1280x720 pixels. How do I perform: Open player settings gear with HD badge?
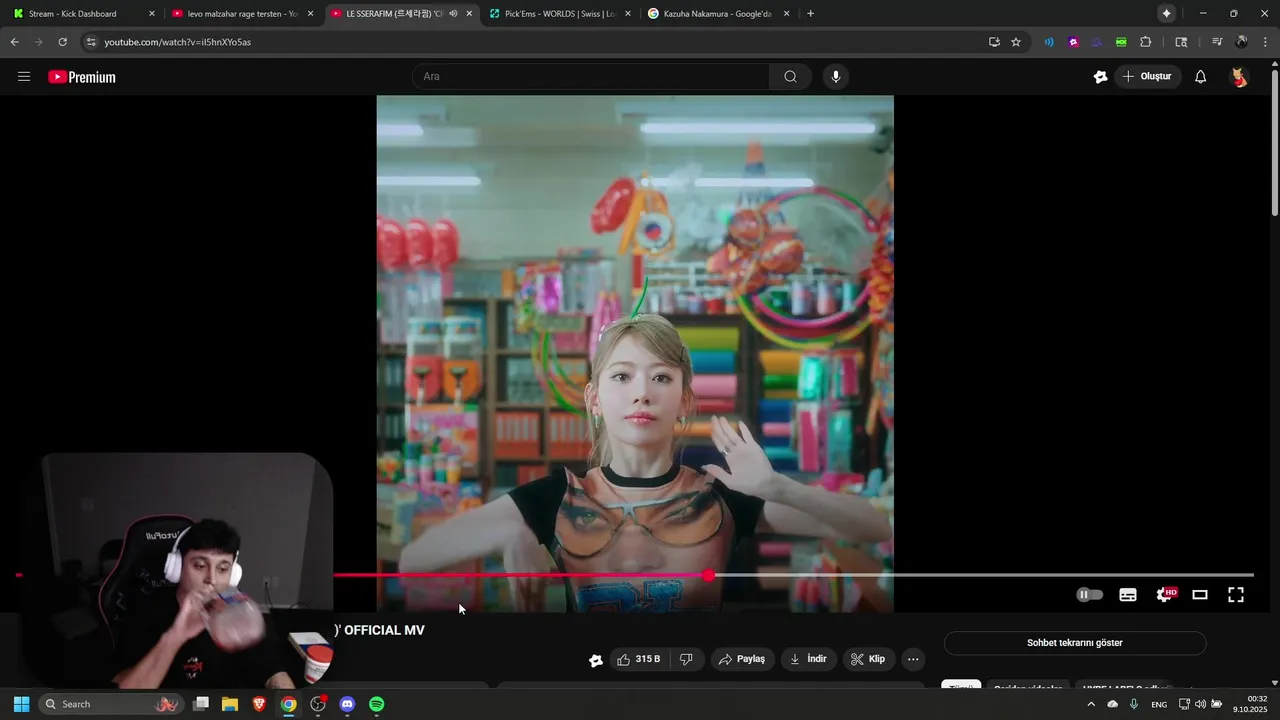click(1165, 595)
